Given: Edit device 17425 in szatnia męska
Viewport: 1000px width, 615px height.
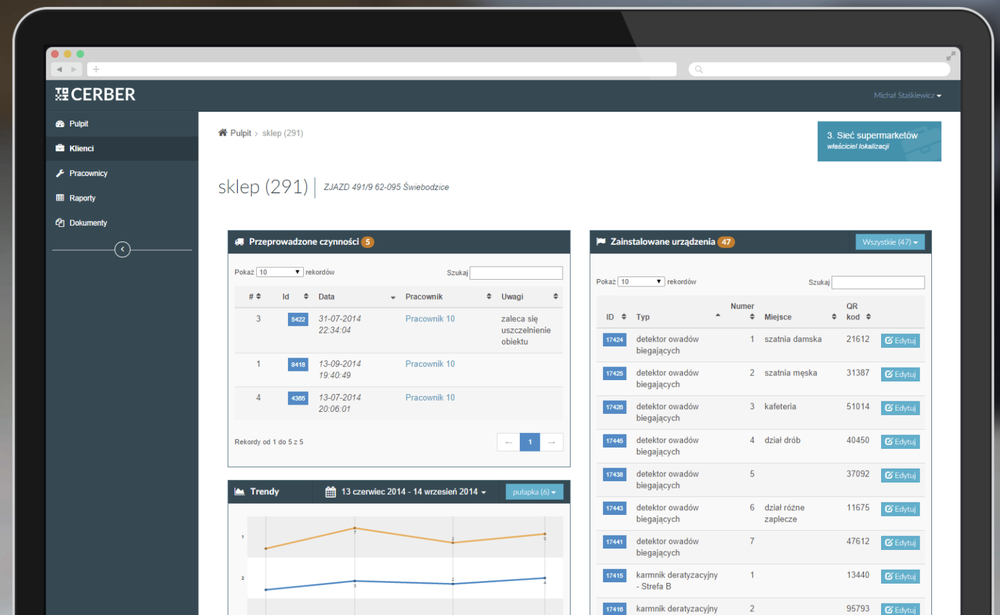Looking at the screenshot, I should click(x=900, y=374).
